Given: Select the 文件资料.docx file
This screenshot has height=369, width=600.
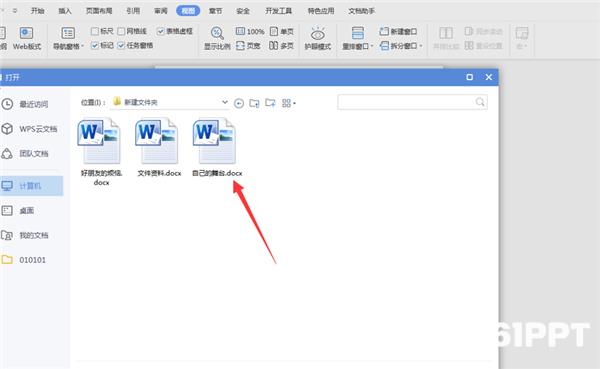Looking at the screenshot, I should pos(159,148).
